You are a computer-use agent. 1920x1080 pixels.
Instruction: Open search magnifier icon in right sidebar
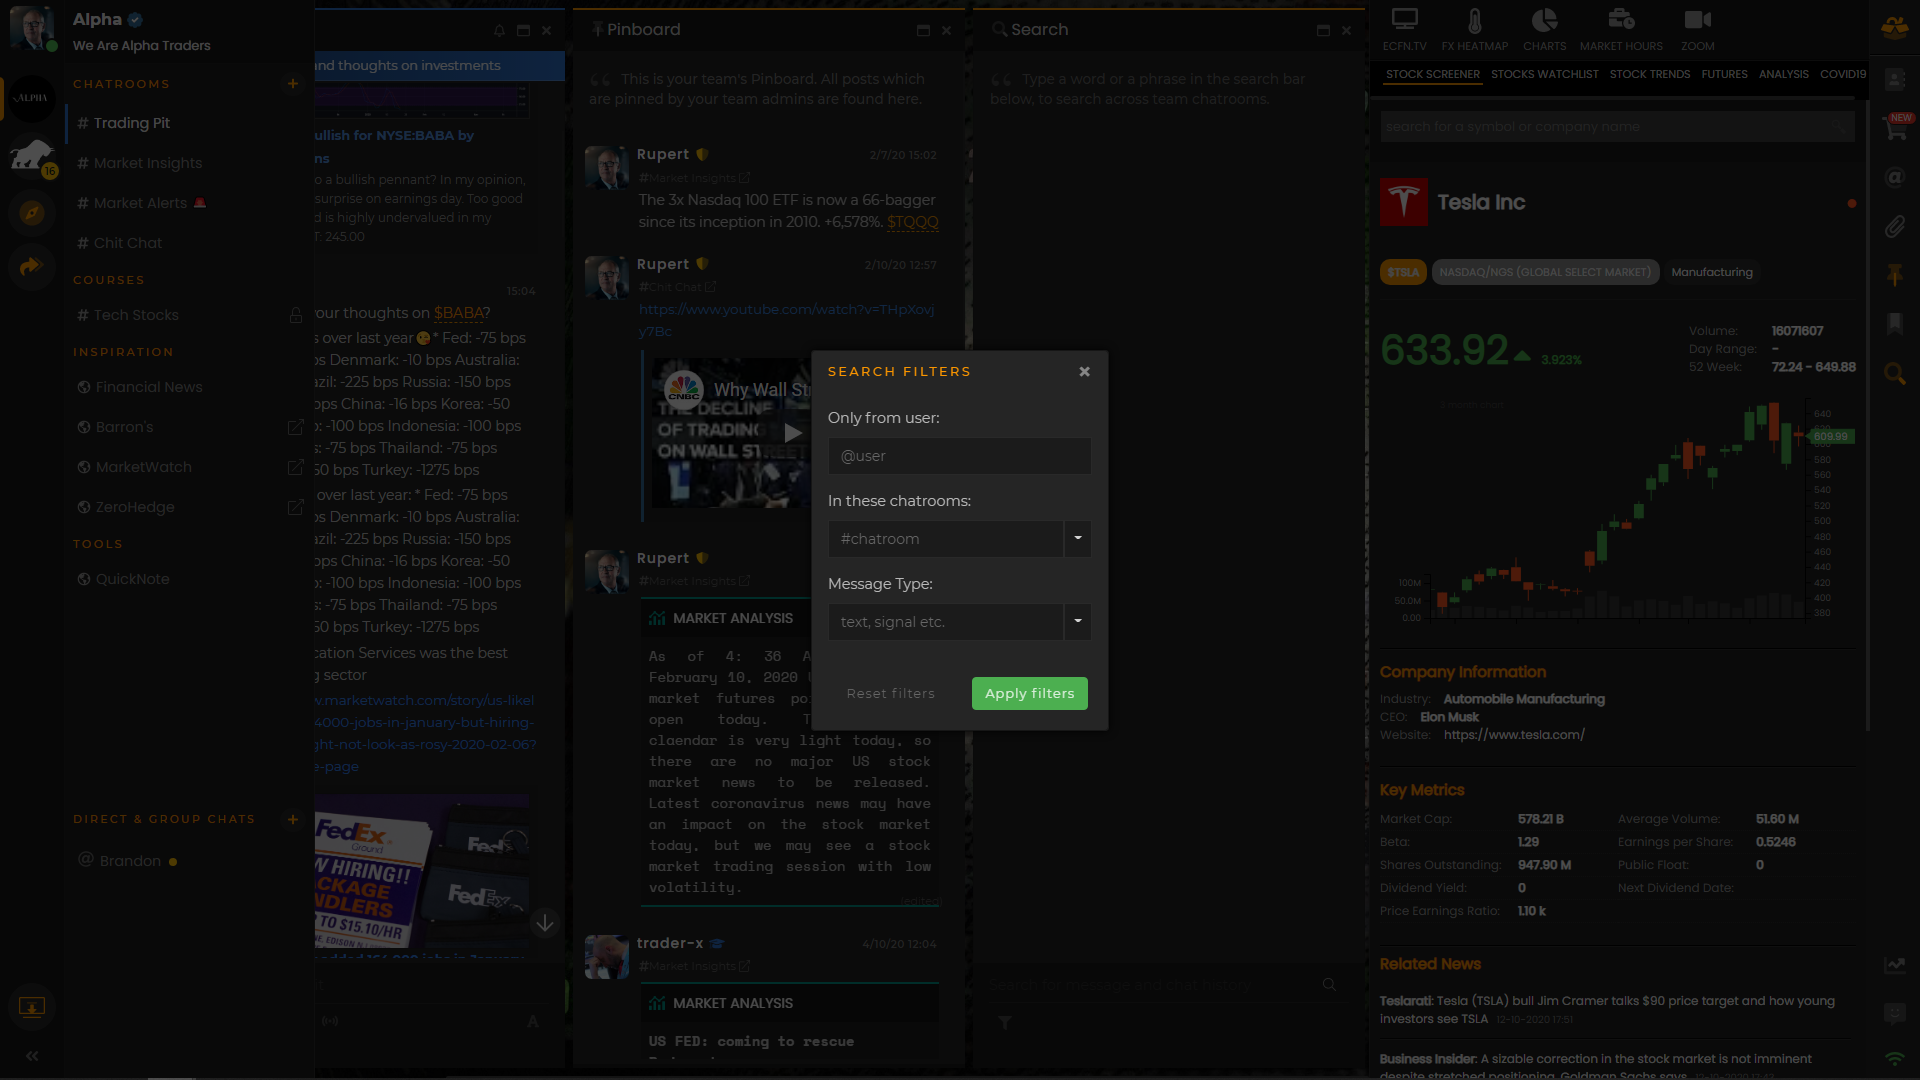click(x=1894, y=374)
